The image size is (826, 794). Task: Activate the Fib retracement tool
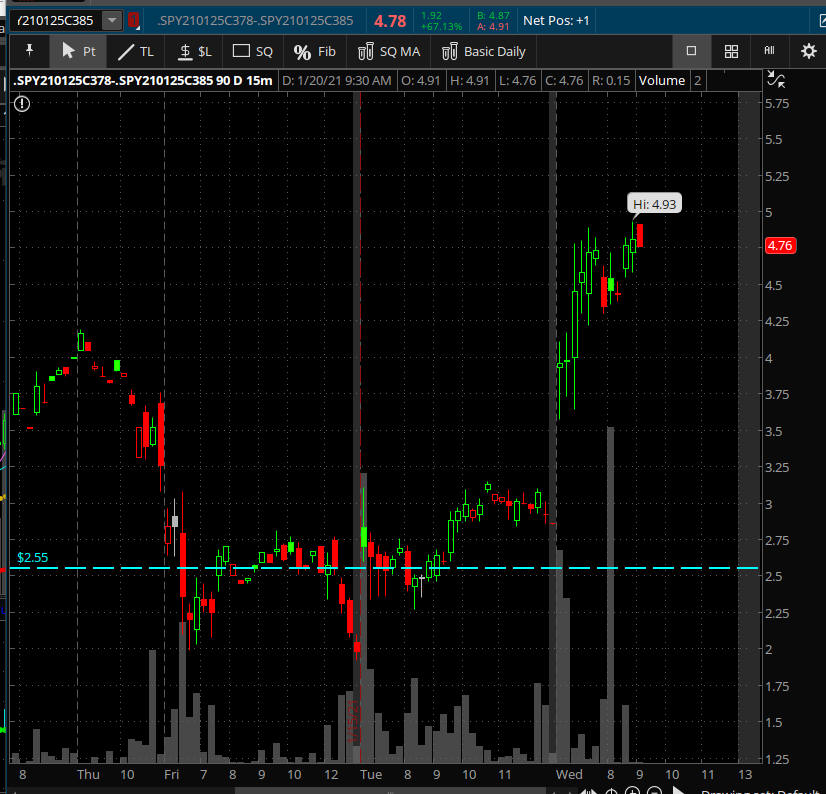314,51
